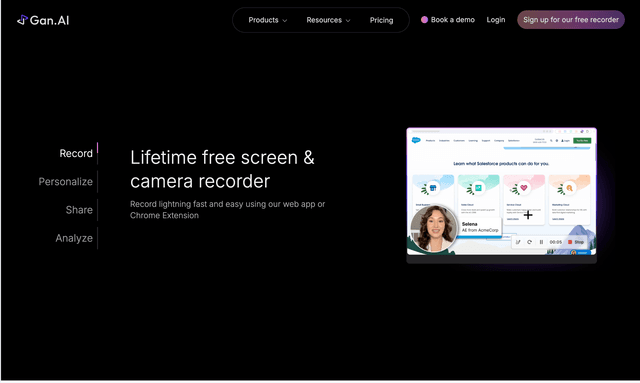Click the pink heart Service Cloud icon
The width and height of the screenshot is (640, 383).
click(x=524, y=188)
